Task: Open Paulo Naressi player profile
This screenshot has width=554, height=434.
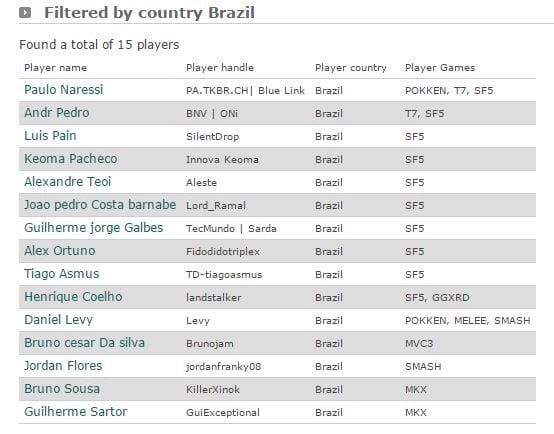Action: (x=64, y=90)
